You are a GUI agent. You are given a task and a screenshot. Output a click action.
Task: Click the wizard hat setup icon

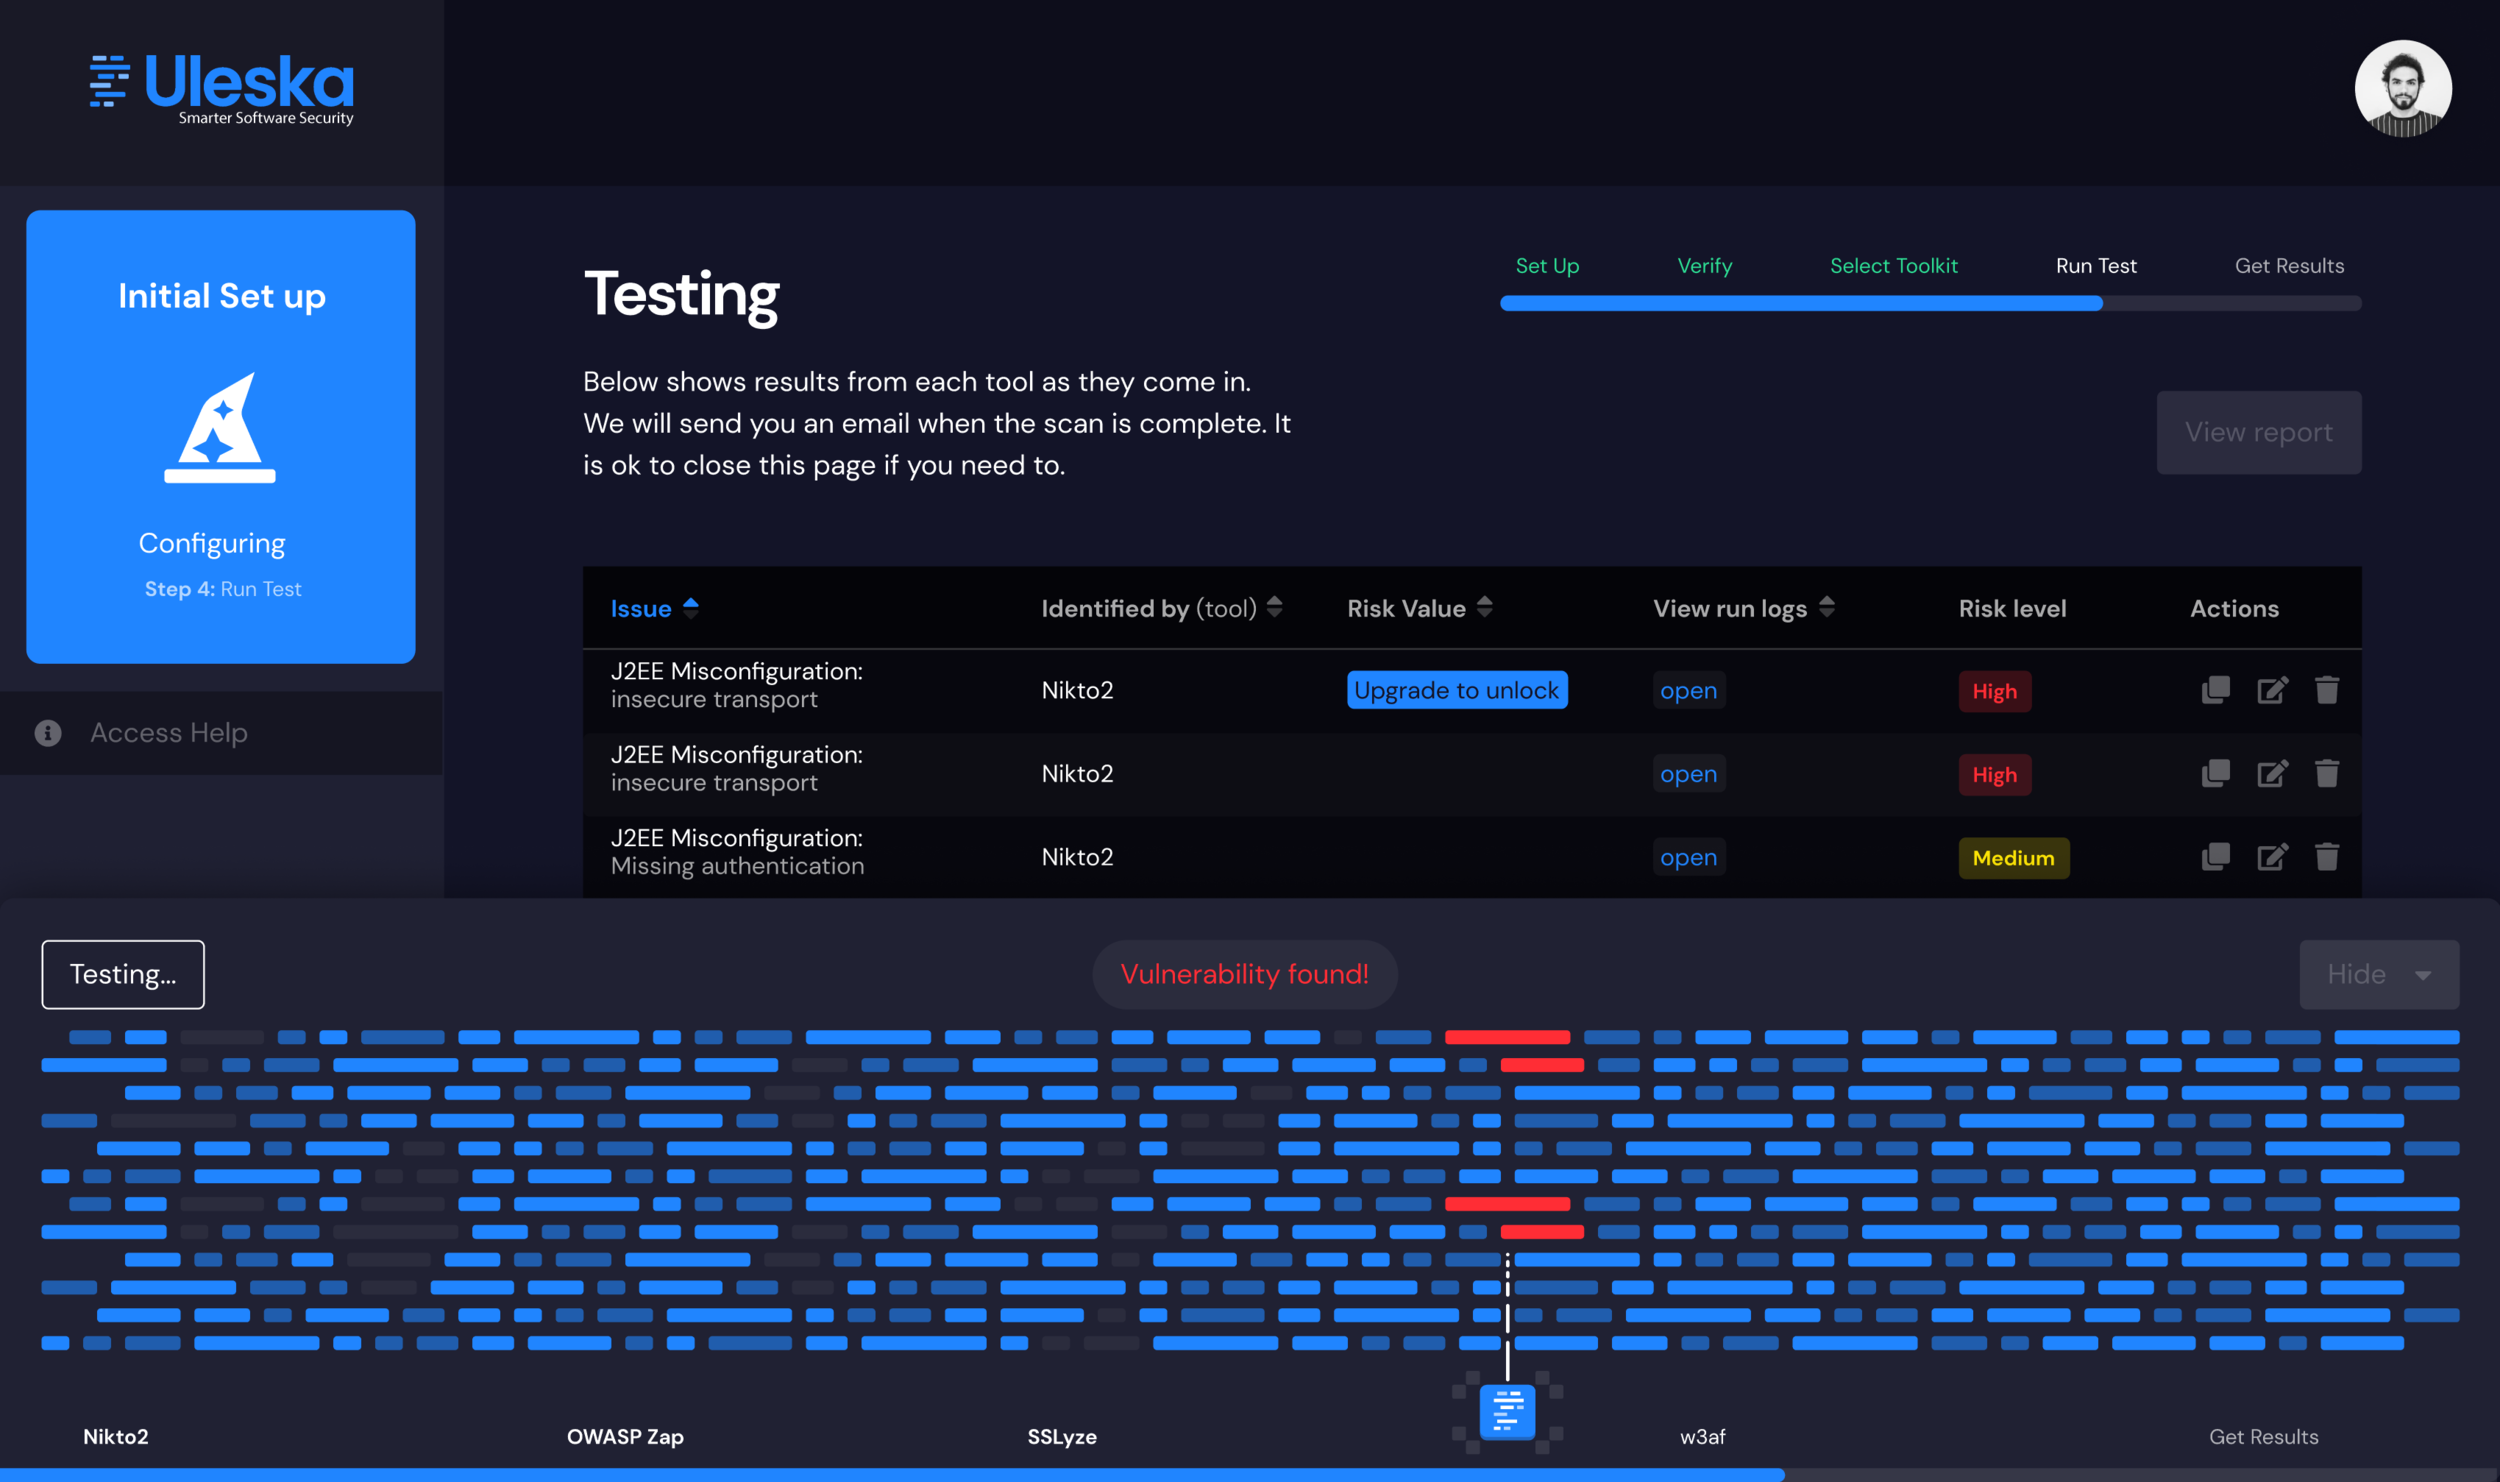click(x=220, y=428)
